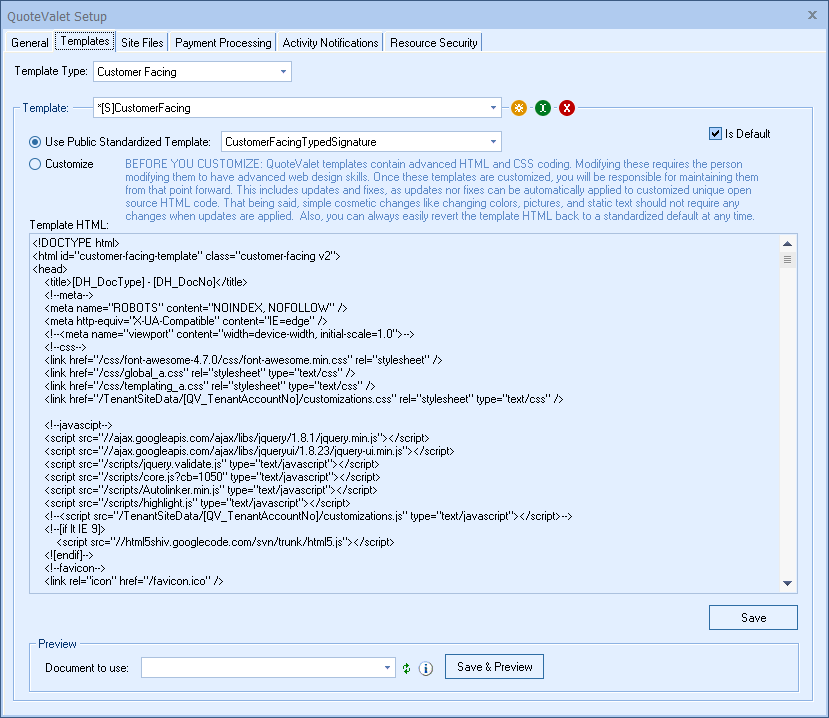Screen dimensions: 829x718
Task: Click the <!--[if lt IE 9]> line
Action: click(75, 529)
